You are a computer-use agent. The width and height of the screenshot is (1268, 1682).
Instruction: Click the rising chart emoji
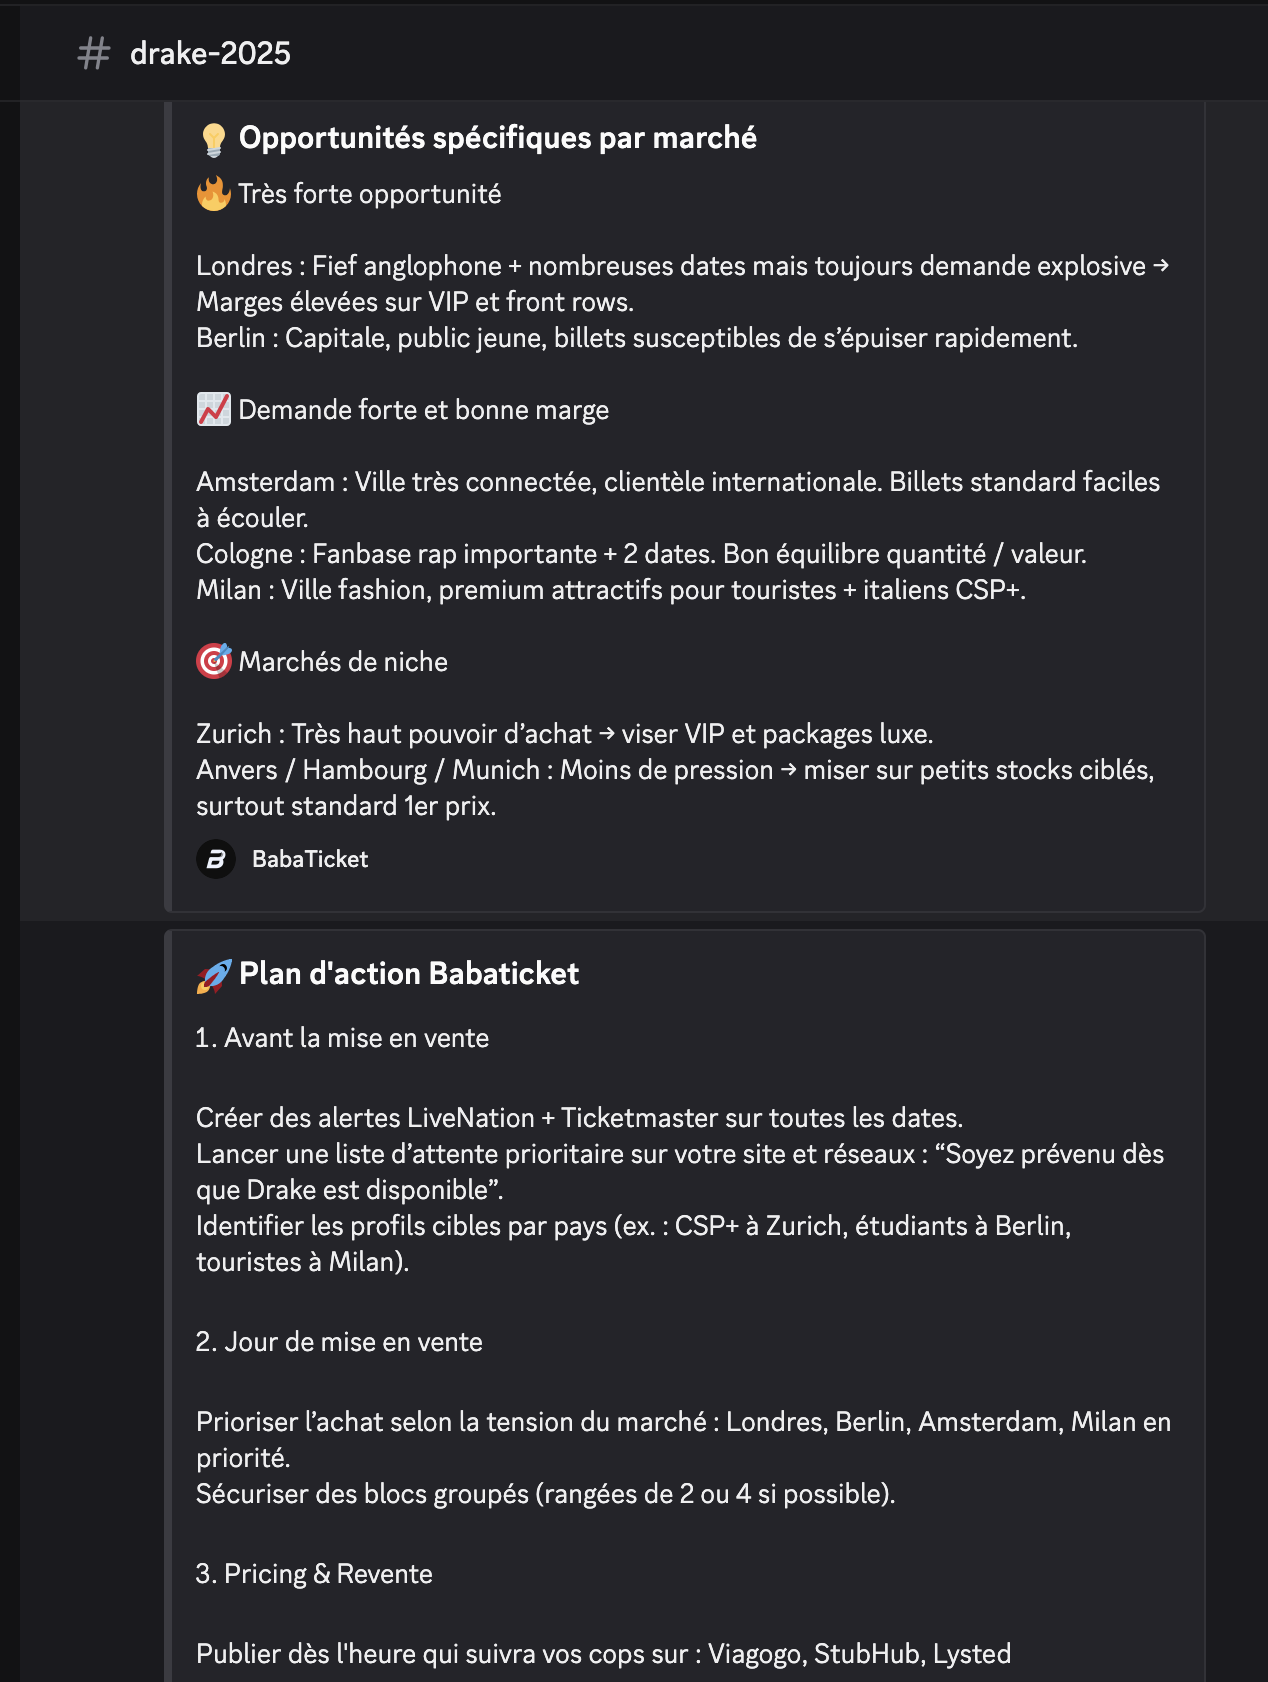[213, 410]
